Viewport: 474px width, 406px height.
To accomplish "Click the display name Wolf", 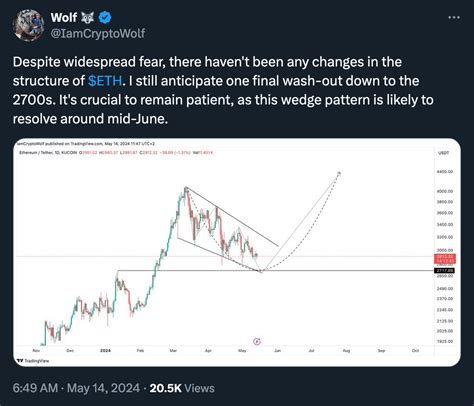I will click(x=64, y=17).
